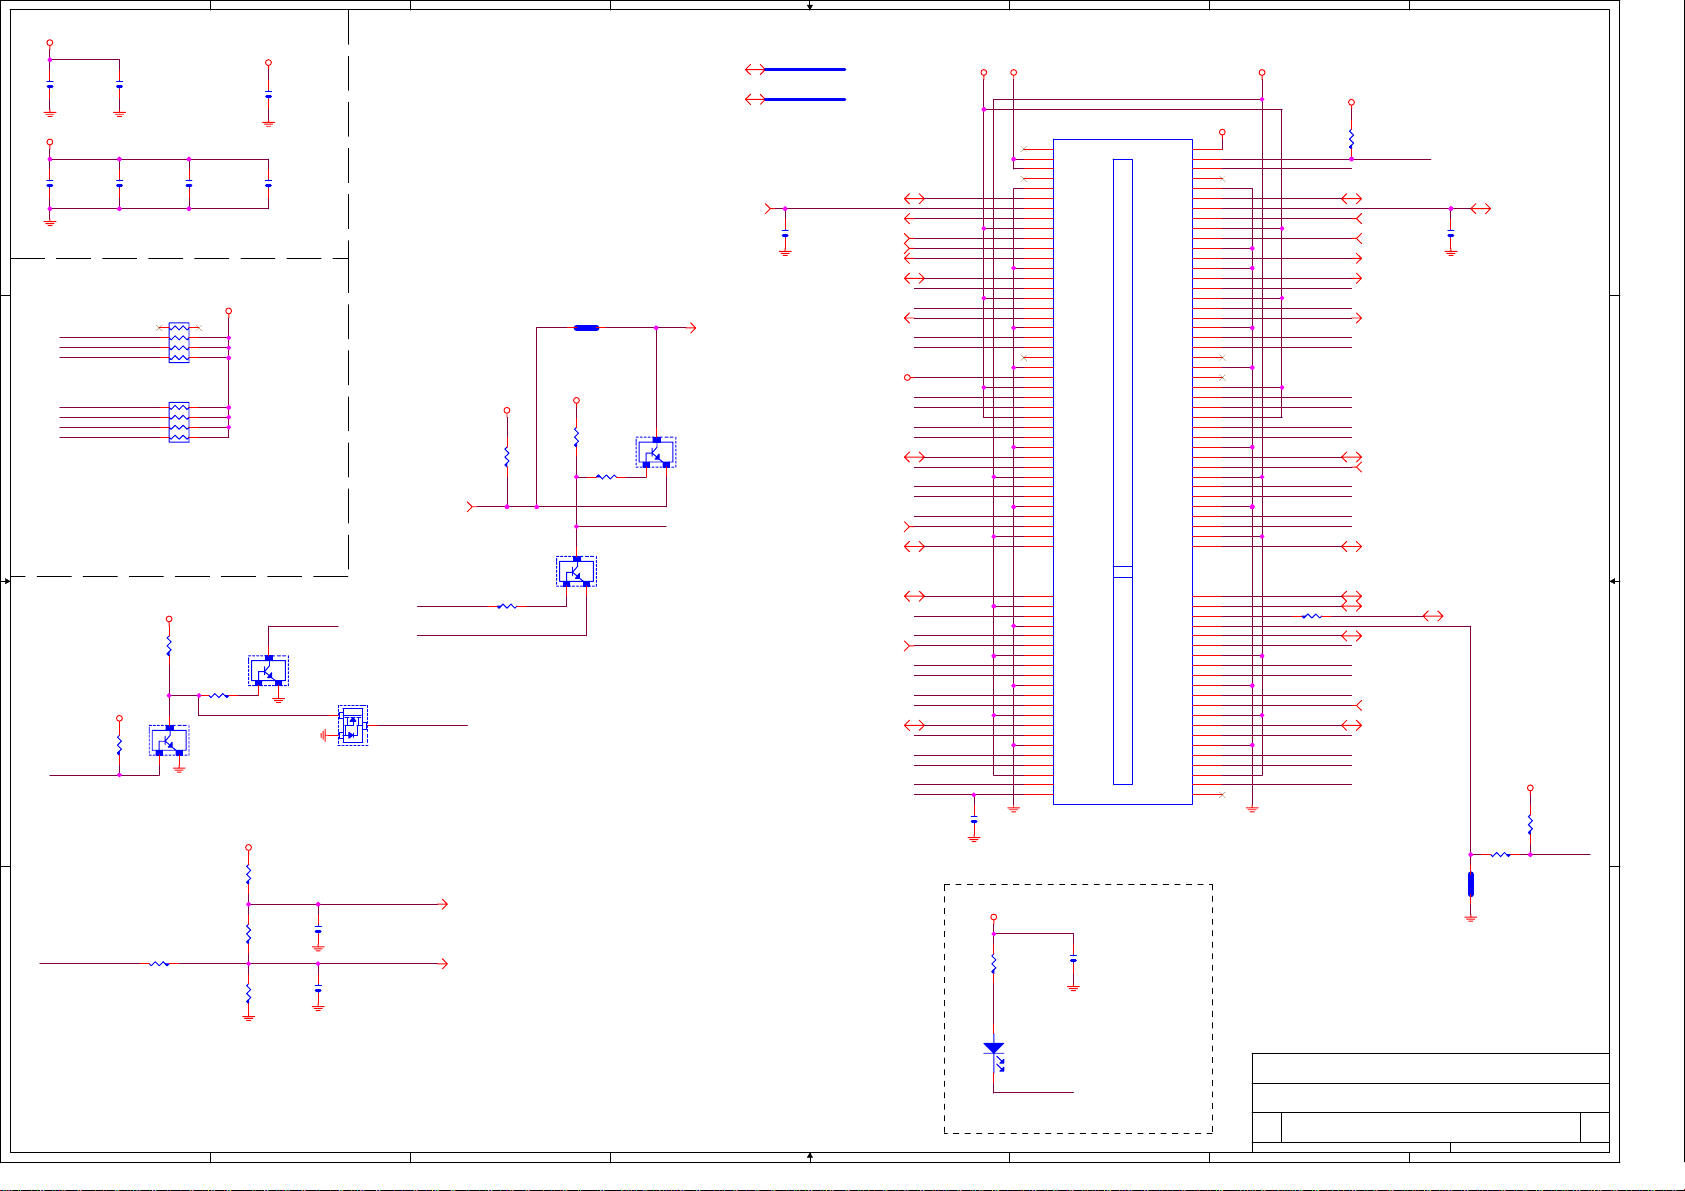Image resolution: width=1685 pixels, height=1191 pixels.
Task: Select the lowest transistor in the middle circuit
Action: pos(576,571)
